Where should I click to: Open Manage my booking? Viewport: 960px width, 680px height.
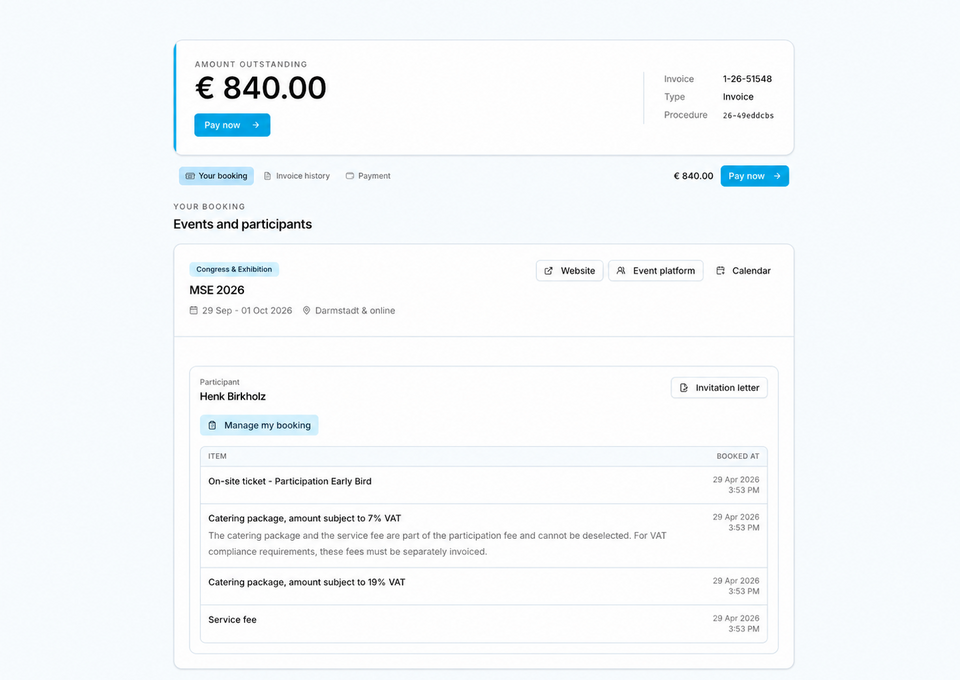point(259,425)
